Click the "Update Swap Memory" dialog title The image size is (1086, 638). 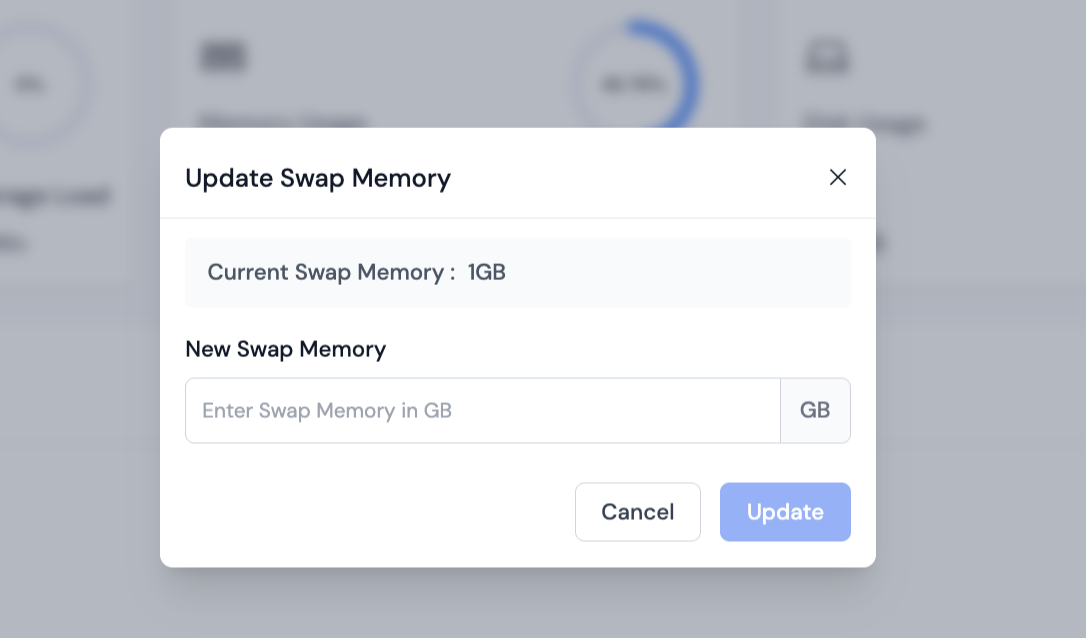[x=318, y=178]
